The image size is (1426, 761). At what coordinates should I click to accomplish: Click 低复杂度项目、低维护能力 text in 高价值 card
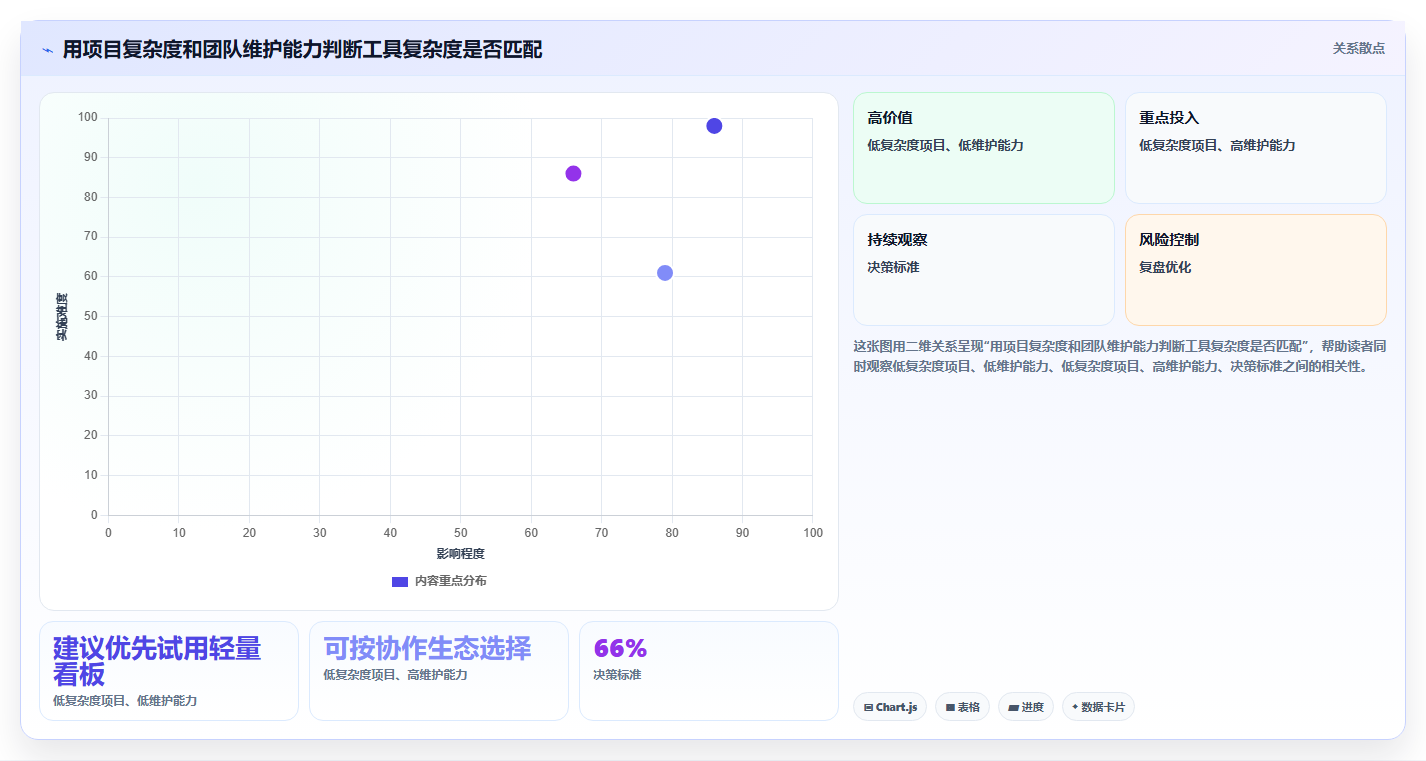(945, 146)
